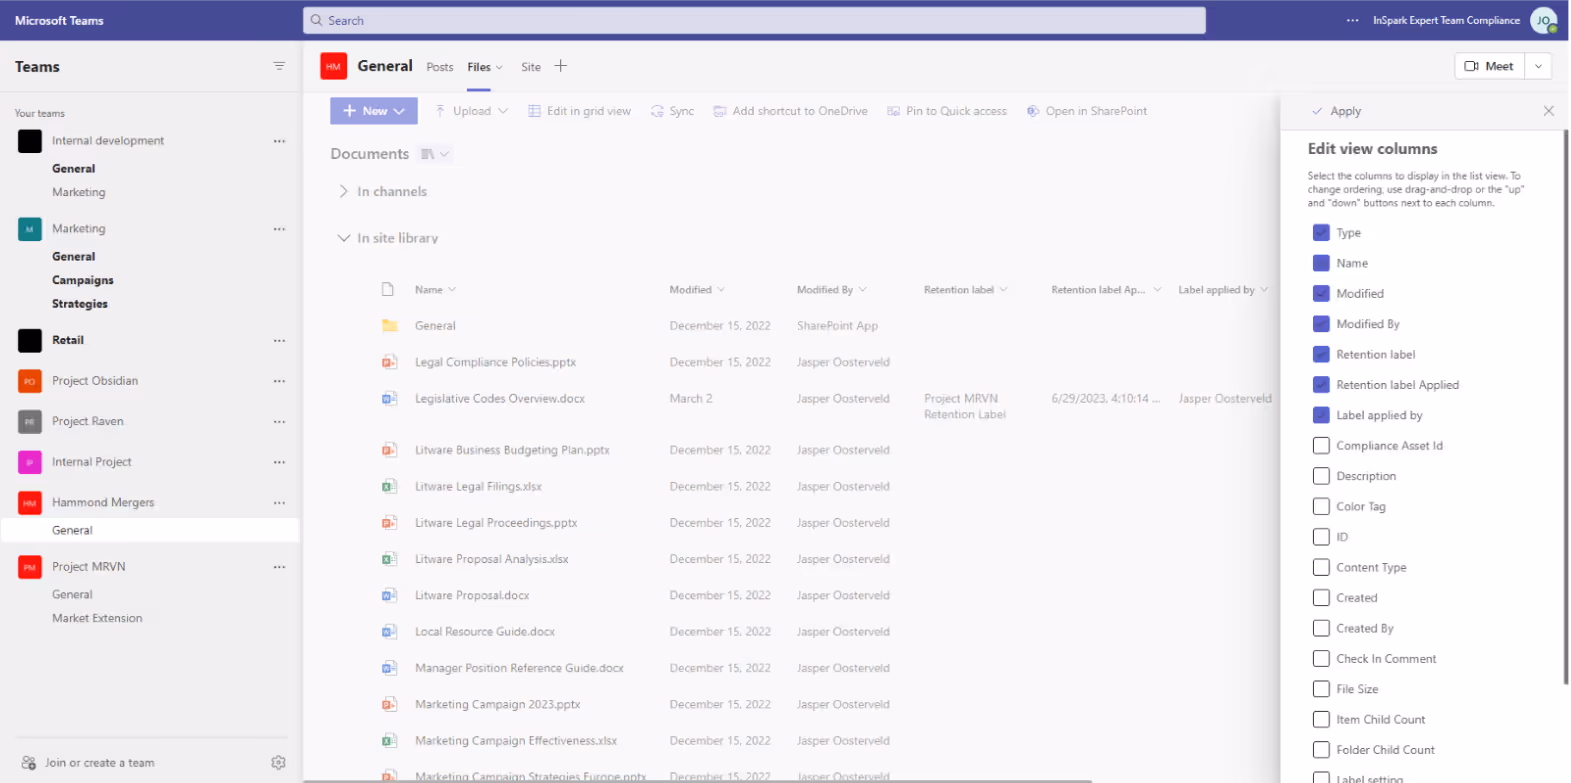Close the Edit view columns panel

point(1549,111)
